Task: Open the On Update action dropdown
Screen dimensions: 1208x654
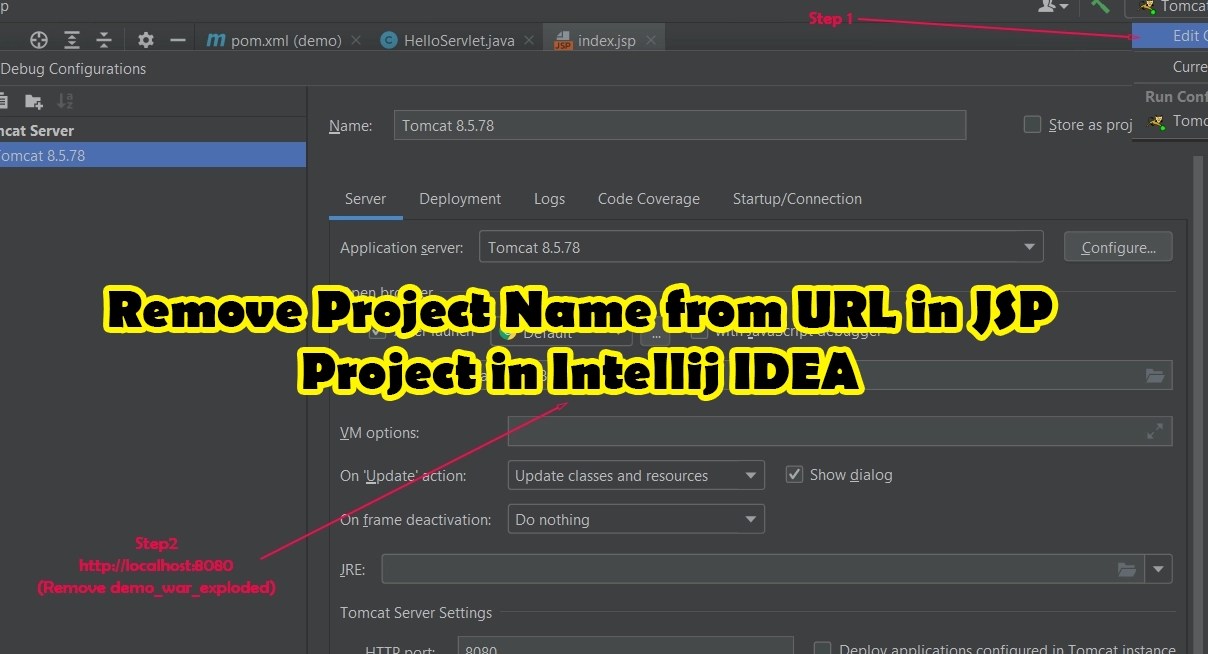Action: (750, 474)
